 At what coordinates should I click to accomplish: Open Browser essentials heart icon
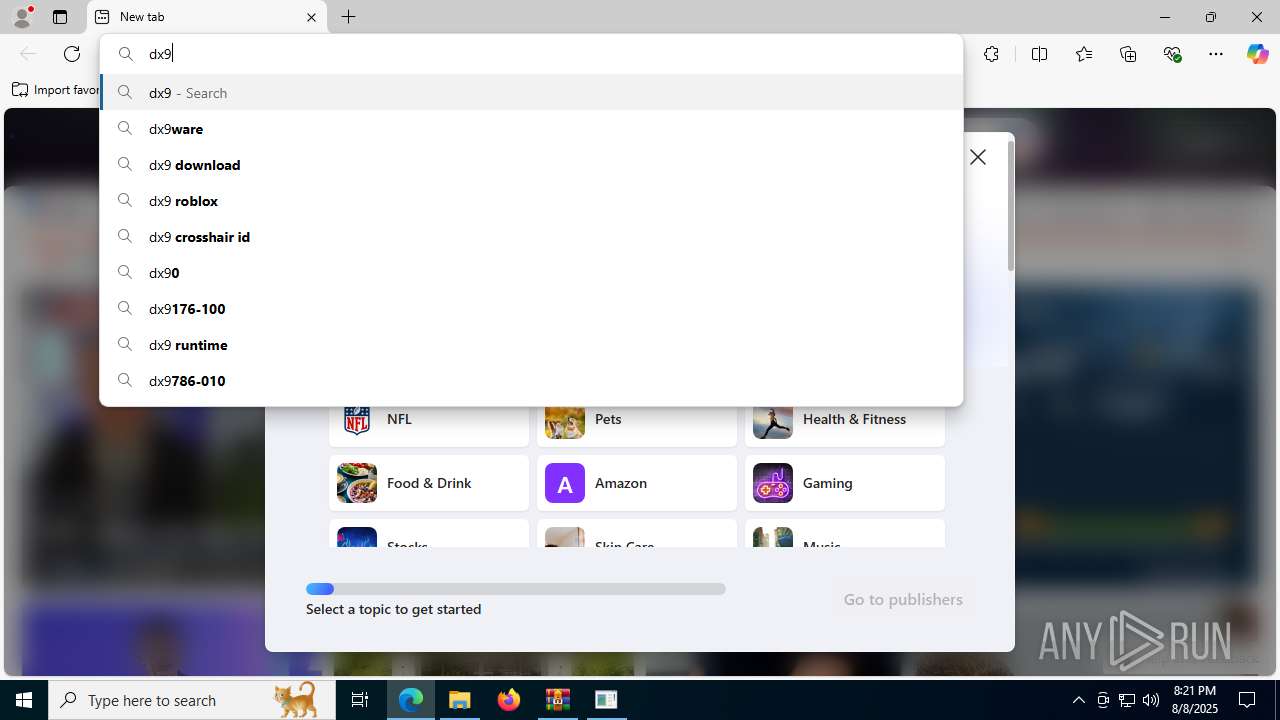click(1172, 54)
